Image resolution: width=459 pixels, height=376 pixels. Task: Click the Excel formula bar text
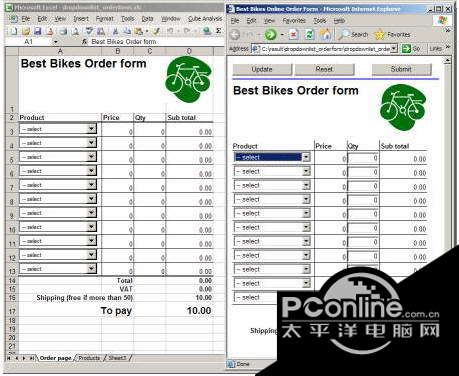124,42
